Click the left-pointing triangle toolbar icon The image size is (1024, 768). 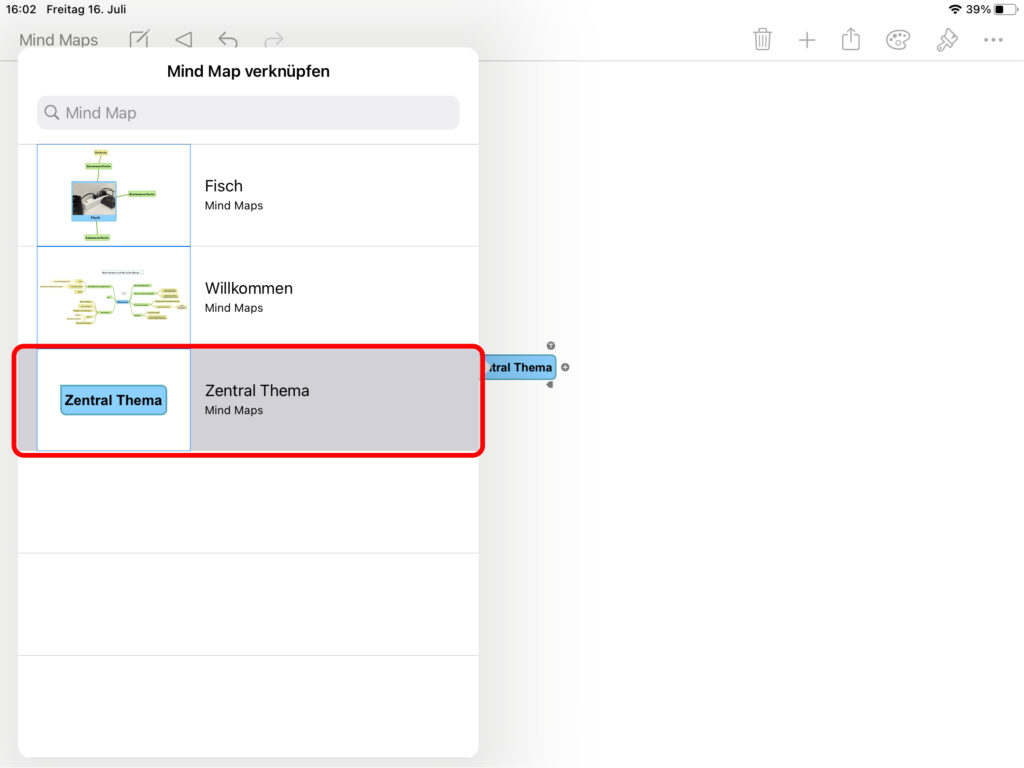183,40
